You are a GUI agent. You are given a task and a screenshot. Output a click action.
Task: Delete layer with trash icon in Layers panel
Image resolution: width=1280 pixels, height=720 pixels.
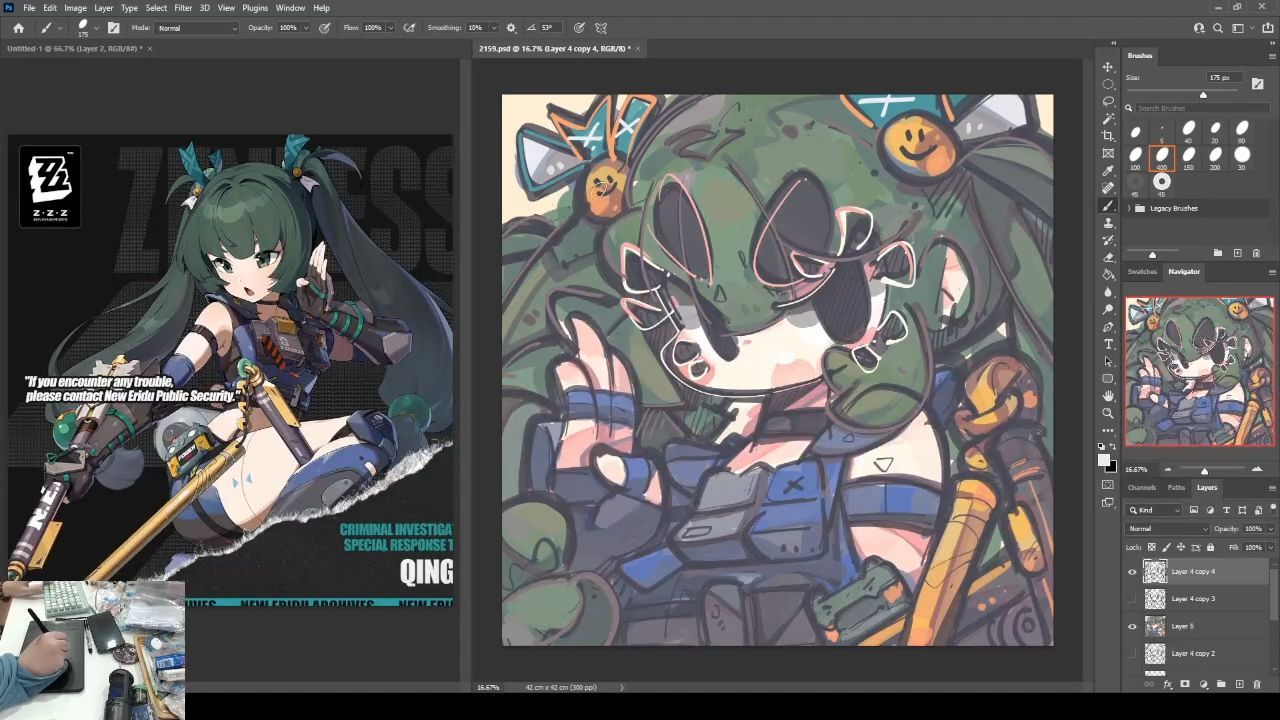pos(1257,684)
